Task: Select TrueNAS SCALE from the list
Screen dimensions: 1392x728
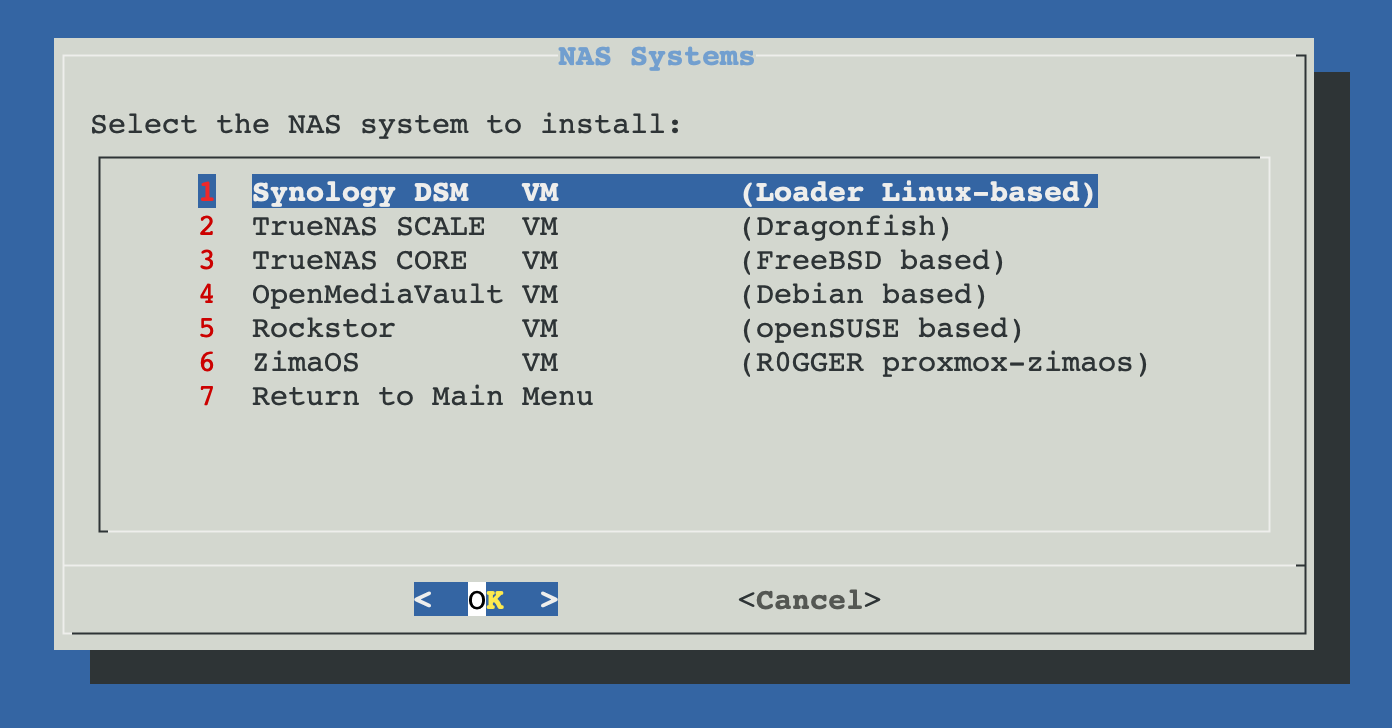Action: coord(368,227)
